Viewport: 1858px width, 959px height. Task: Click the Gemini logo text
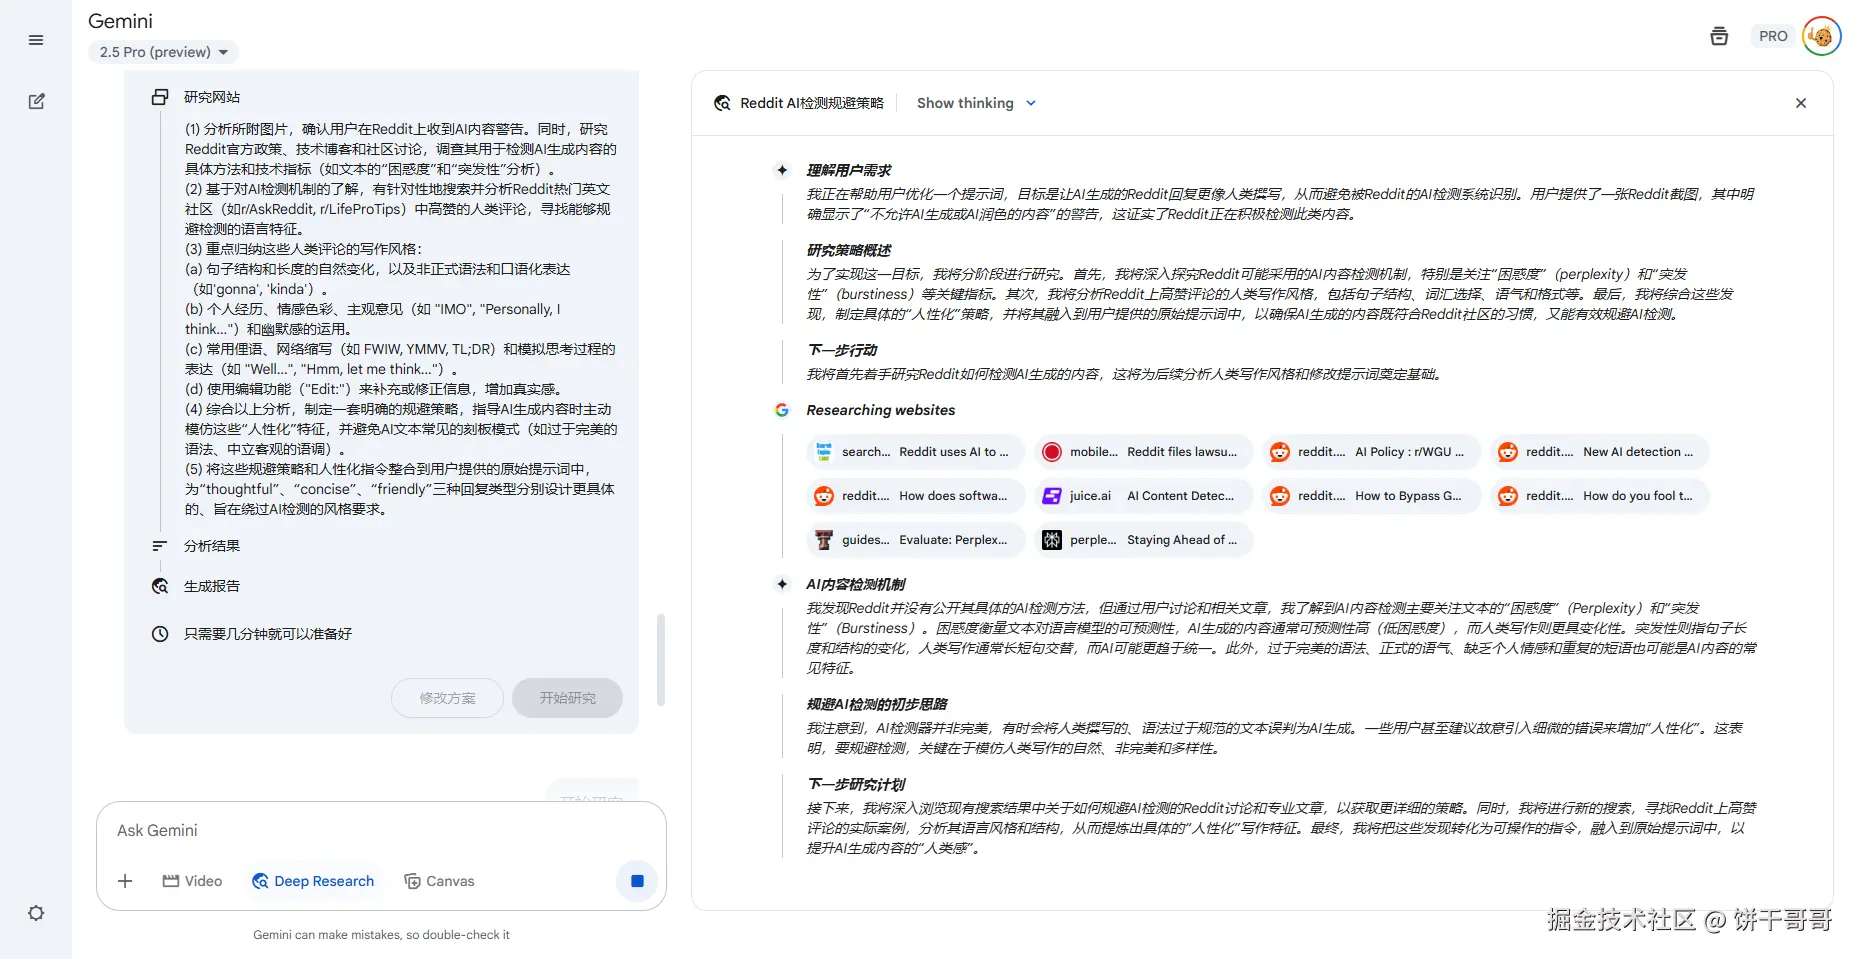pyautogui.click(x=120, y=21)
